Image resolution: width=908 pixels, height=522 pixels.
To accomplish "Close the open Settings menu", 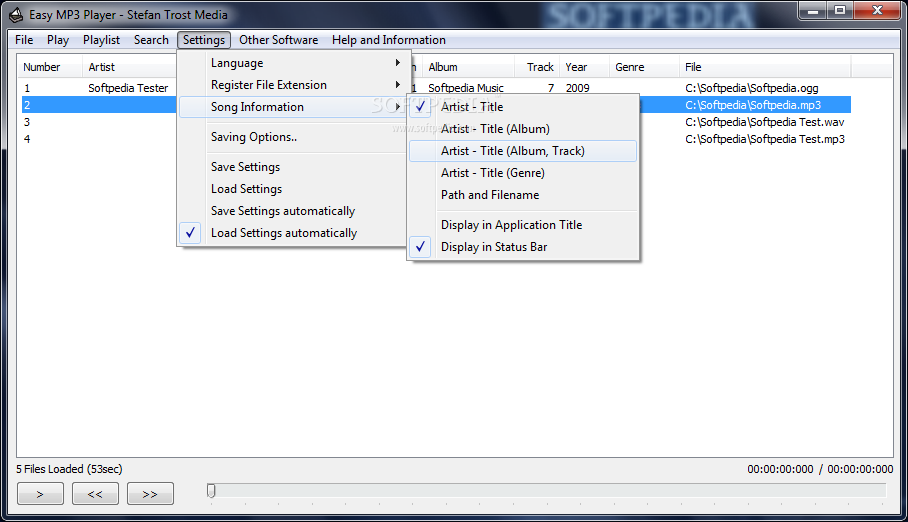I will pyautogui.click(x=204, y=40).
